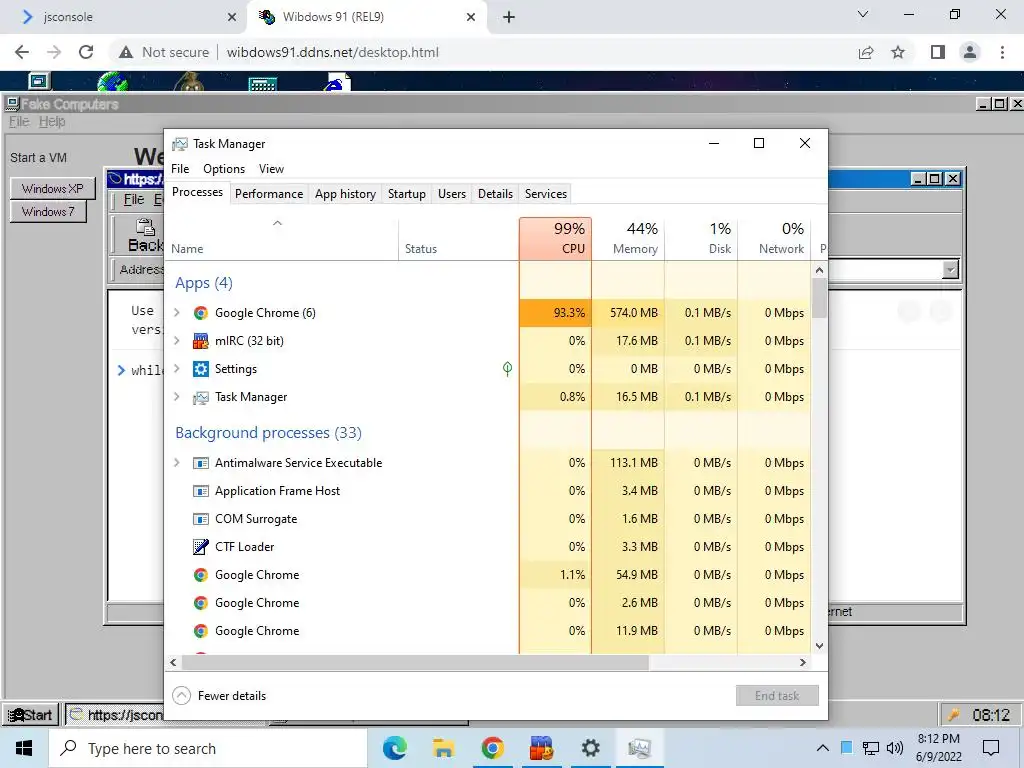Open the Chrome profile avatar

970,52
